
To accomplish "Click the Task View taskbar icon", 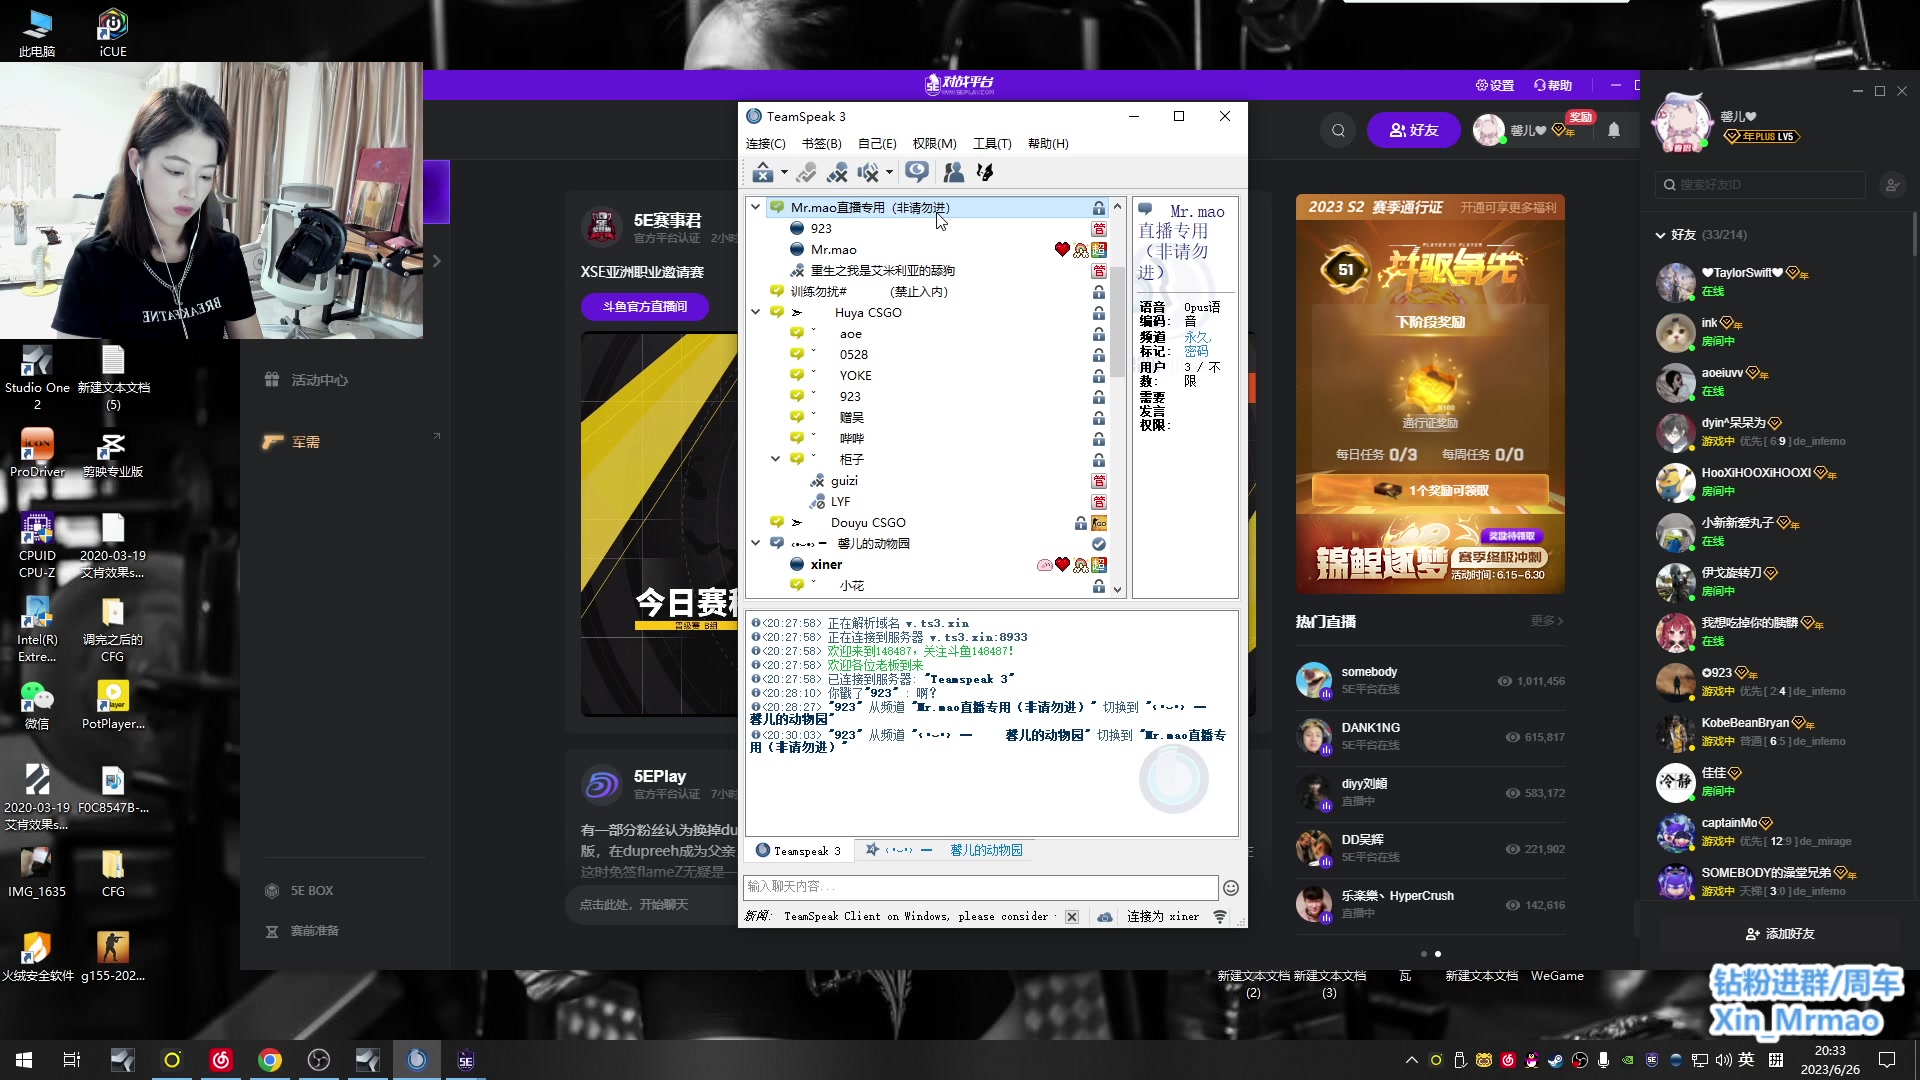I will [72, 1060].
